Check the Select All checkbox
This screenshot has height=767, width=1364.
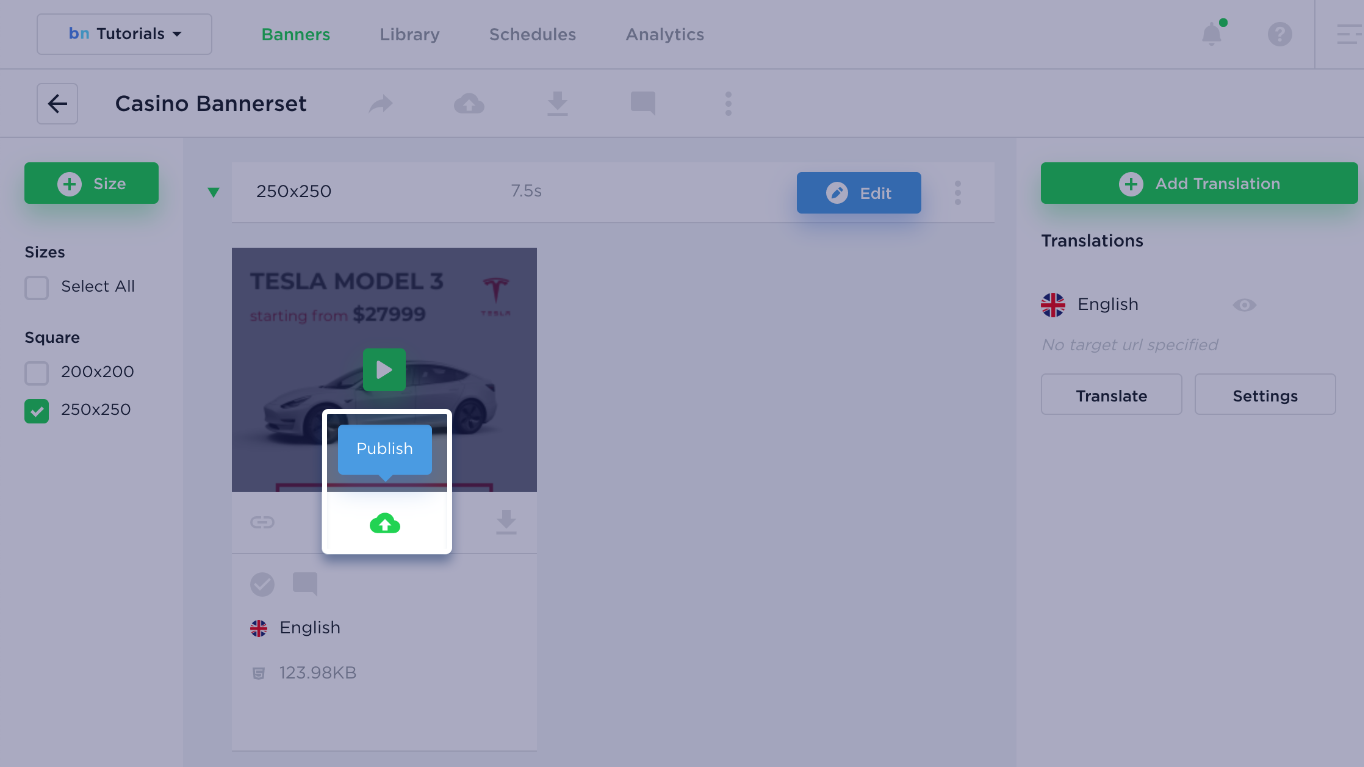(x=37, y=288)
